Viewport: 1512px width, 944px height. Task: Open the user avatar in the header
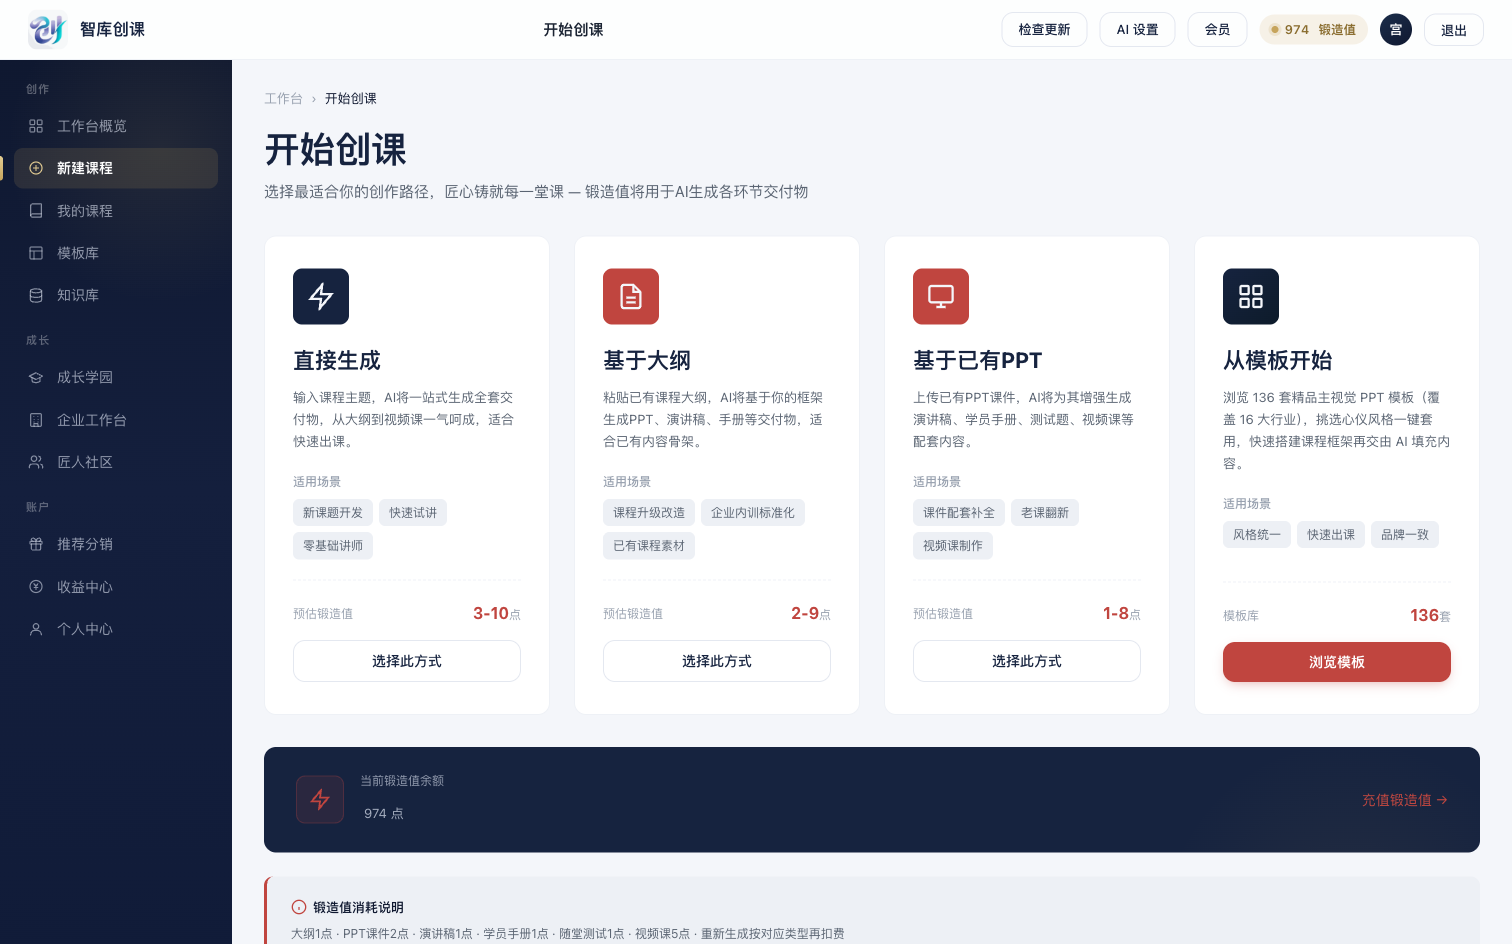click(x=1396, y=30)
